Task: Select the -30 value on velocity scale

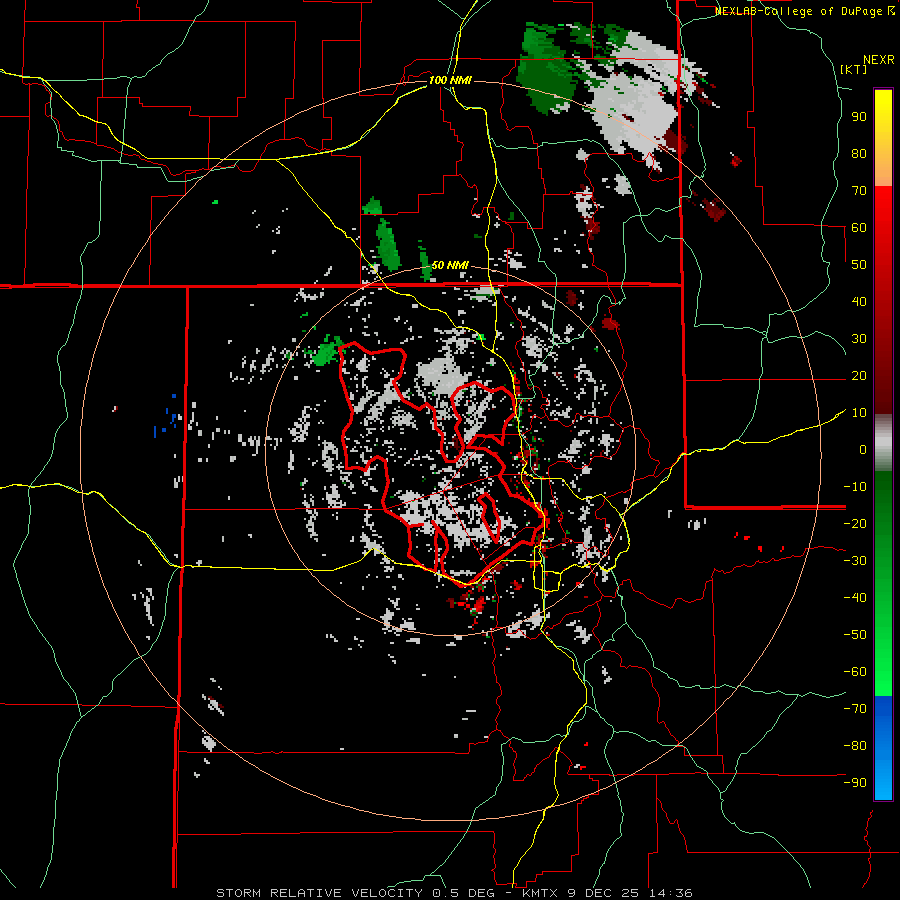Action: [855, 561]
